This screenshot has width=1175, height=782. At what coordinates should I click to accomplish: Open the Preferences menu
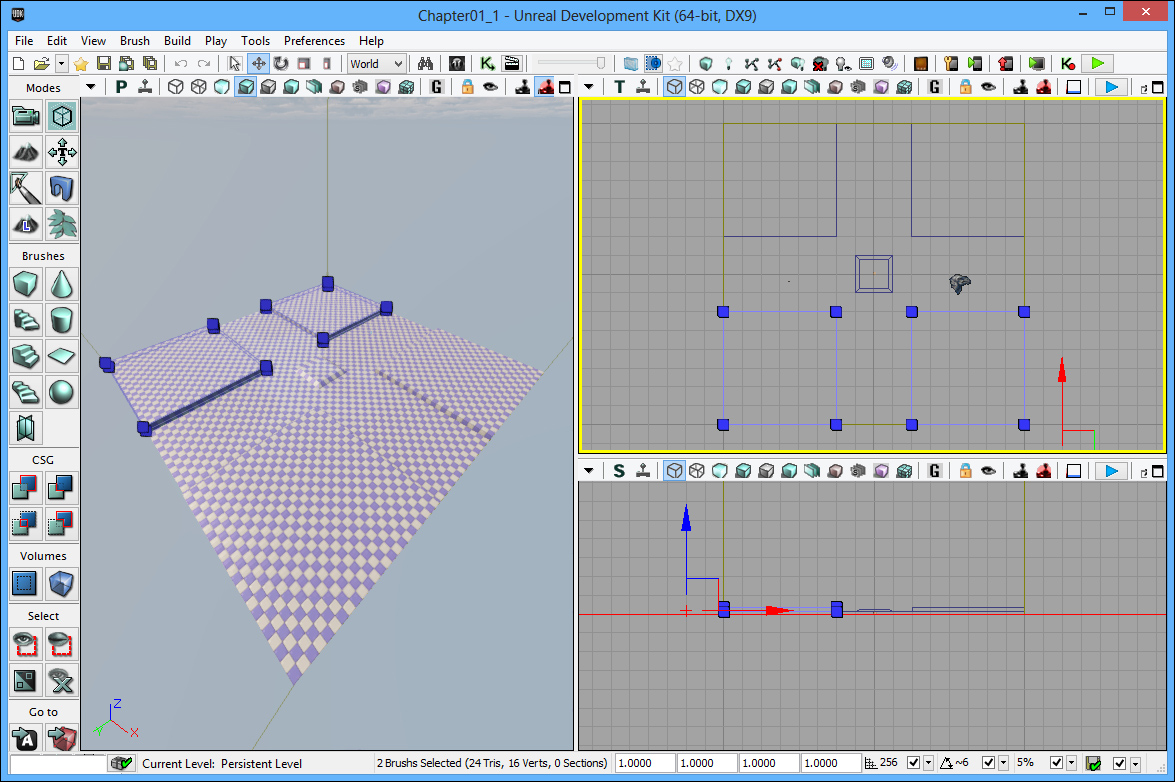[314, 41]
